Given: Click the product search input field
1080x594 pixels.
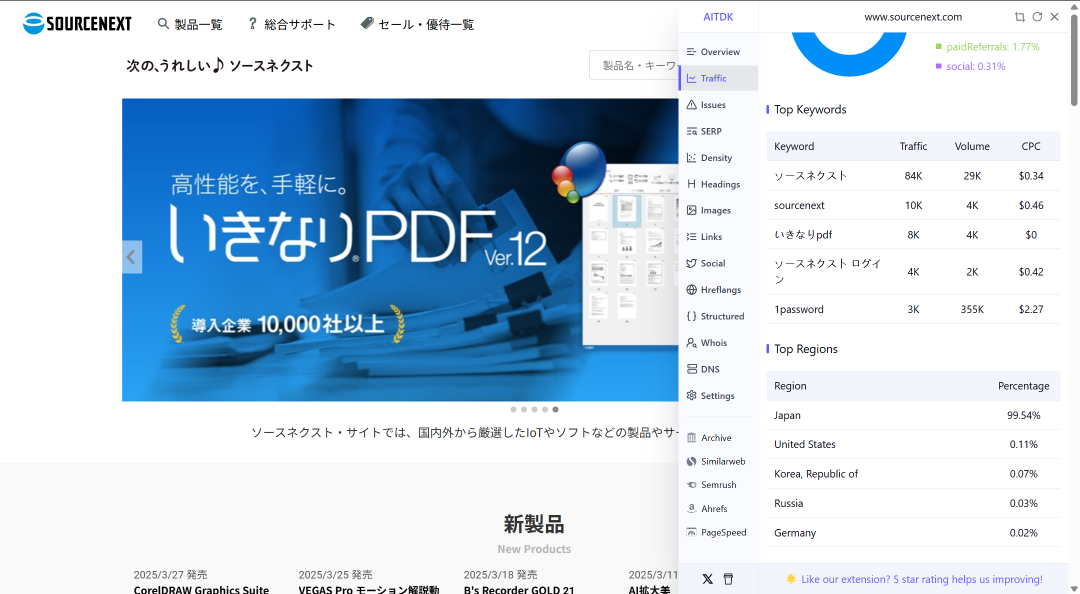Looking at the screenshot, I should pyautogui.click(x=634, y=65).
